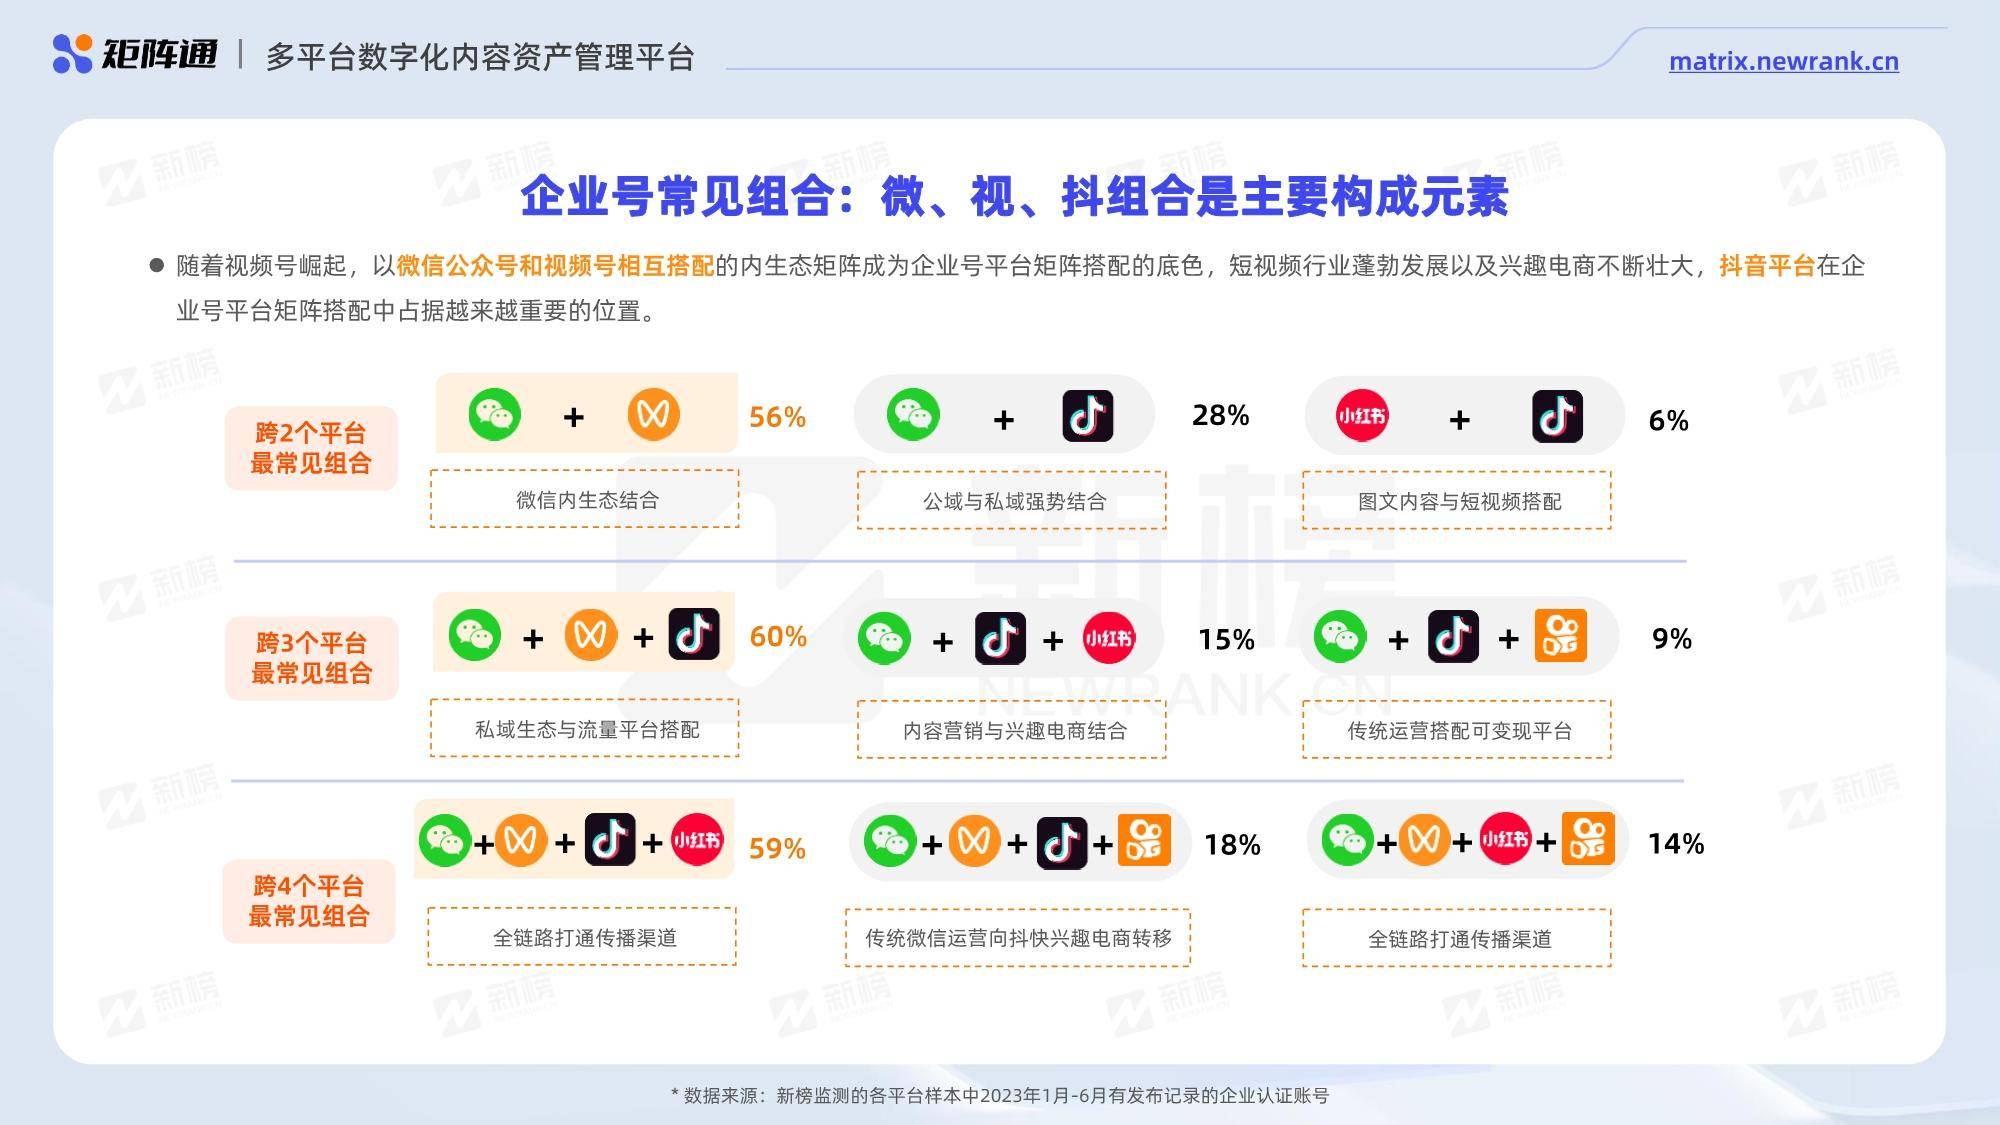Click the 传统微信运营向抖快兴趣电商转移 caption box
The height and width of the screenshot is (1125, 2000).
pos(1018,938)
